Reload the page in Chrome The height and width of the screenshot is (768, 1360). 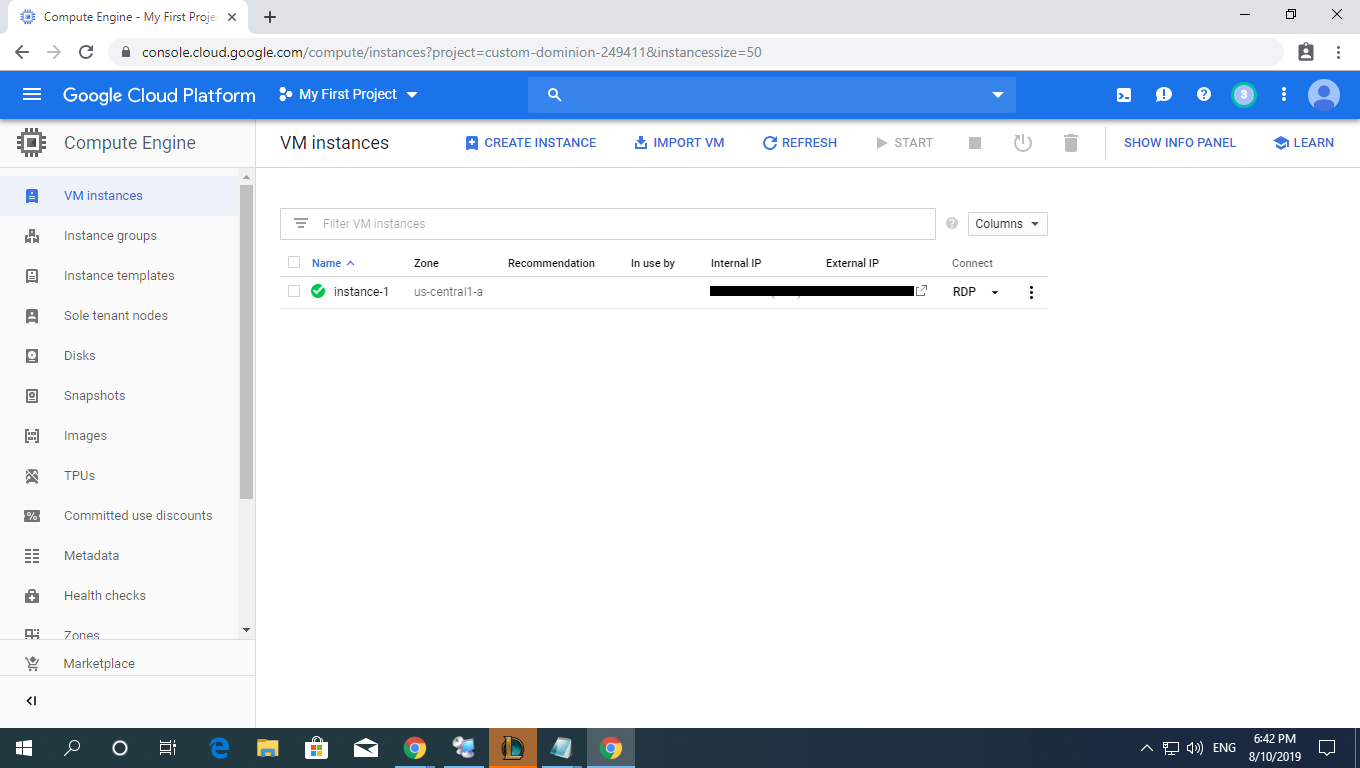pos(86,52)
